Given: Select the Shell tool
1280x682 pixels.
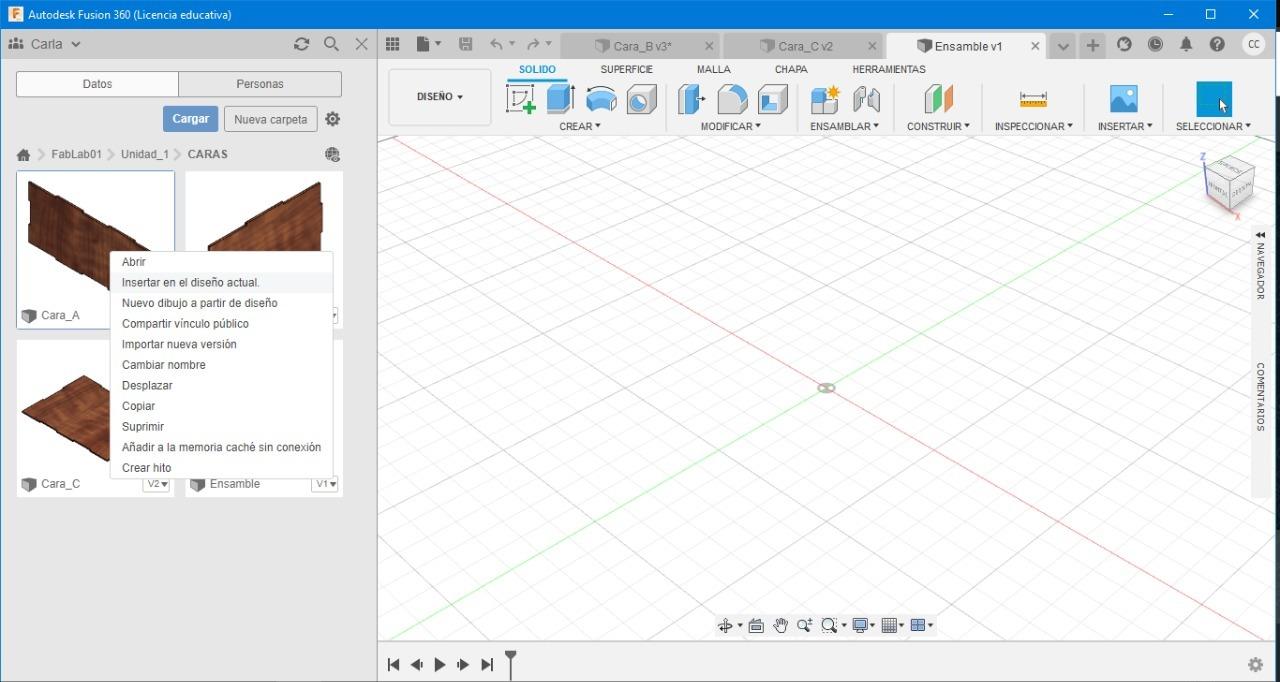Looking at the screenshot, I should tap(772, 99).
